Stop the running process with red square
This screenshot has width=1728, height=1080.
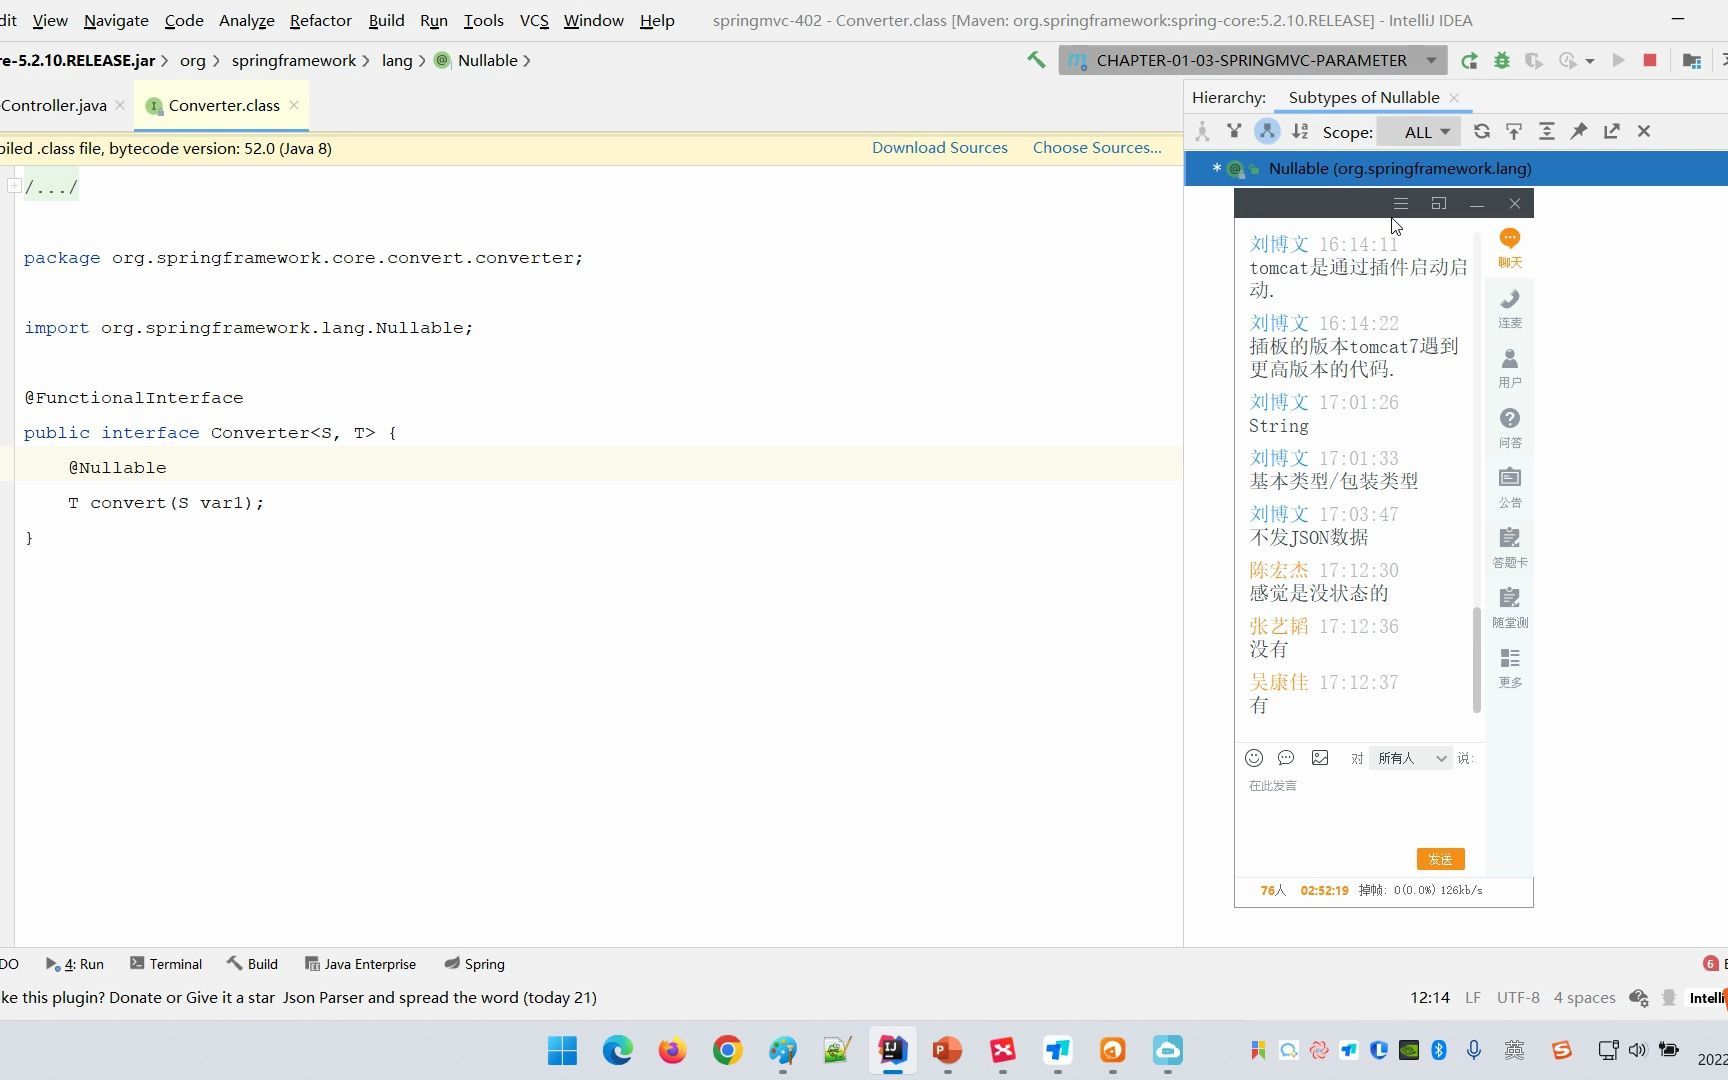(1650, 61)
